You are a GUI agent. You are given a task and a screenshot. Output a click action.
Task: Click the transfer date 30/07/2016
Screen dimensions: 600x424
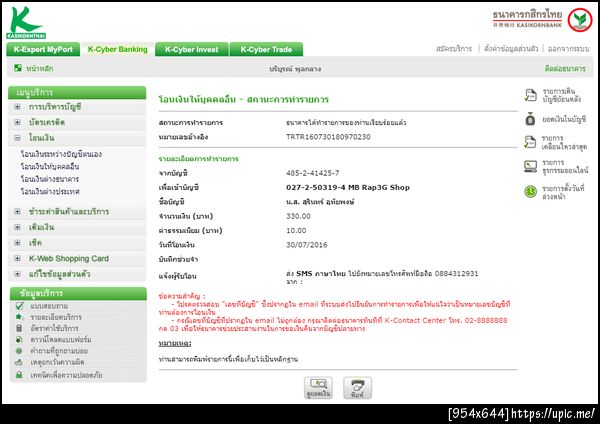pyautogui.click(x=307, y=245)
